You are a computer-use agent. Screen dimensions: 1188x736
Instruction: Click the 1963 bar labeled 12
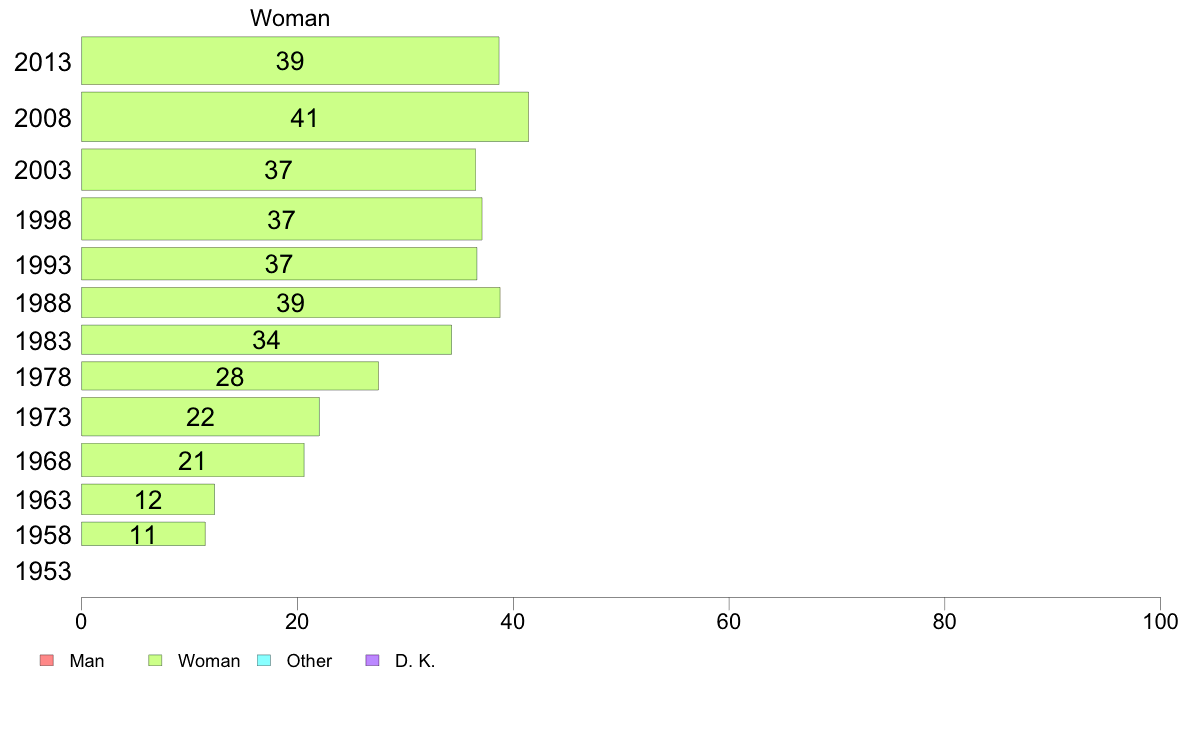[148, 500]
